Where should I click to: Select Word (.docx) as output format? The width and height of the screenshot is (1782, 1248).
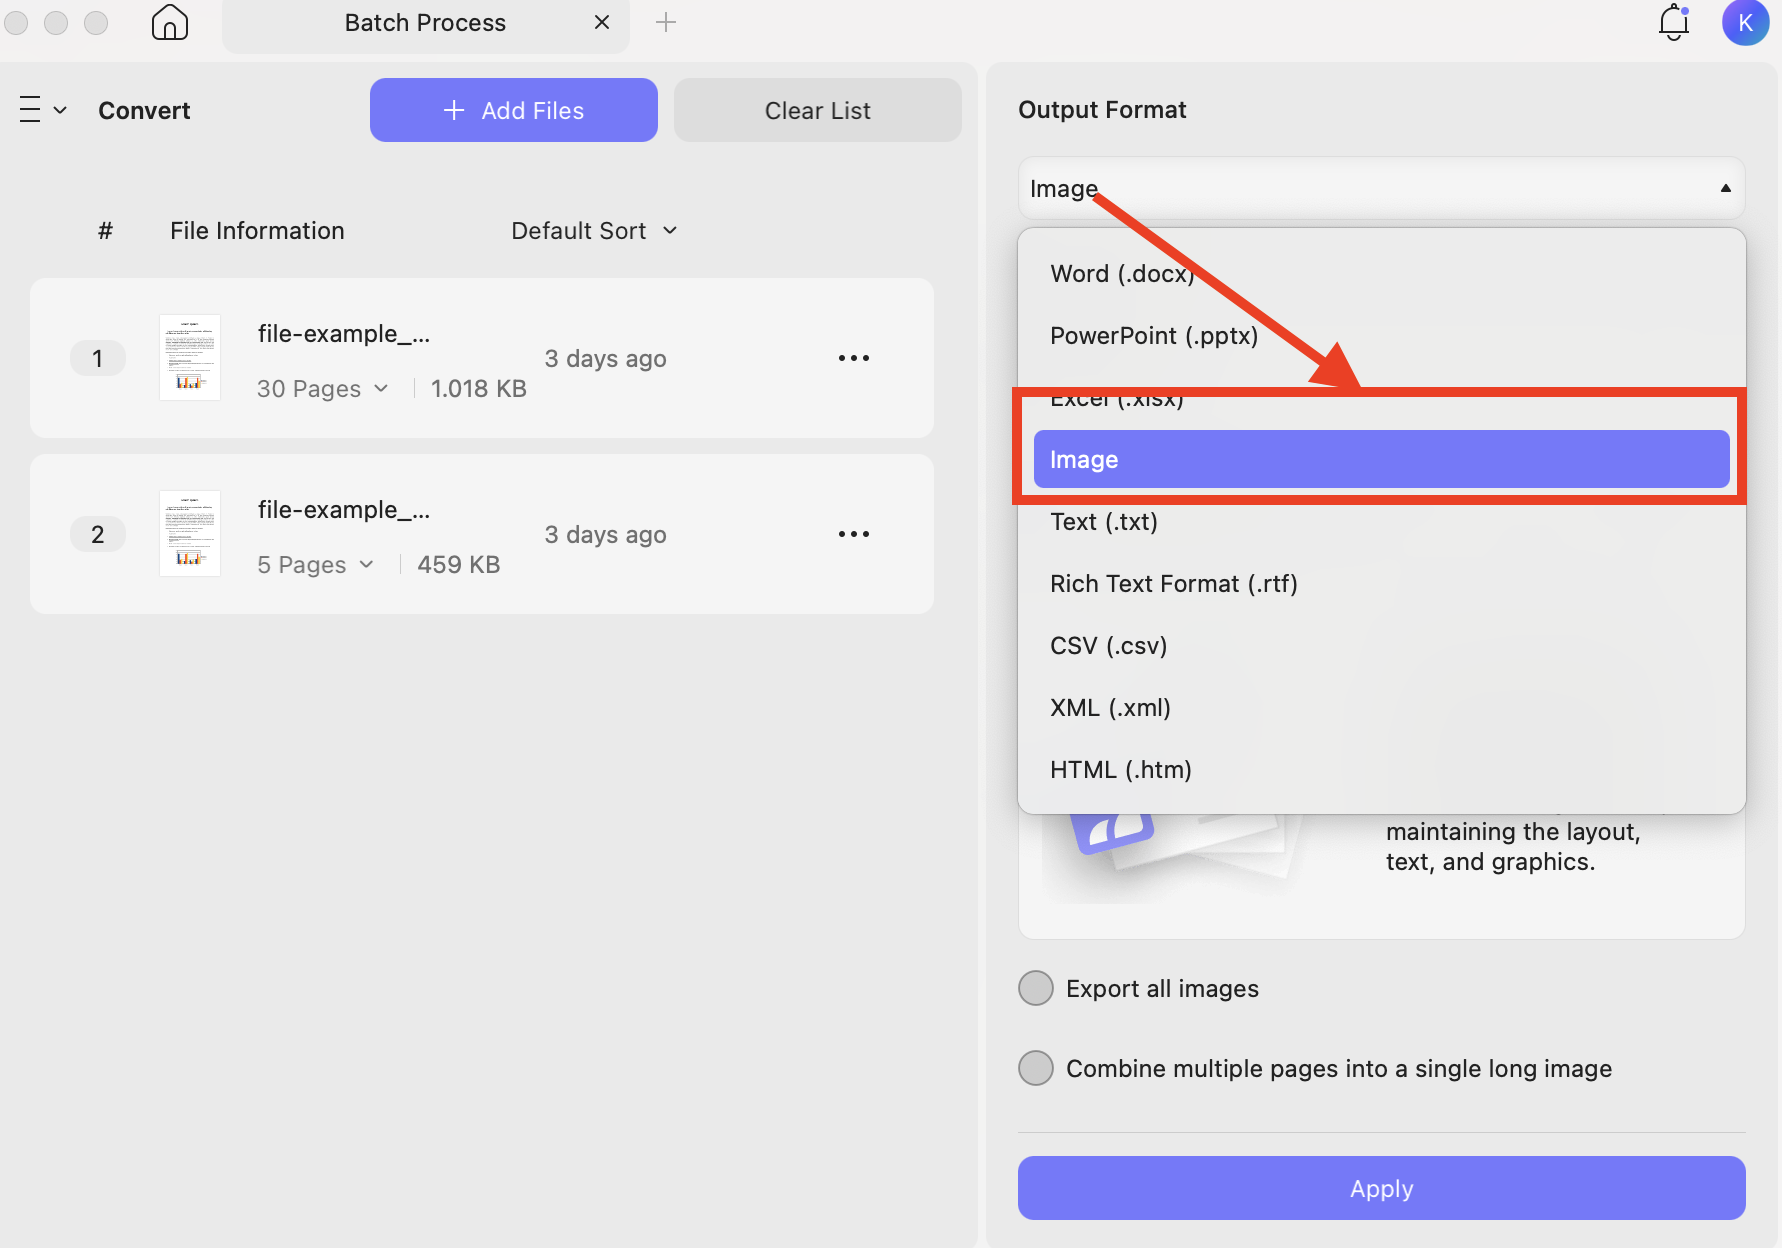click(x=1121, y=273)
